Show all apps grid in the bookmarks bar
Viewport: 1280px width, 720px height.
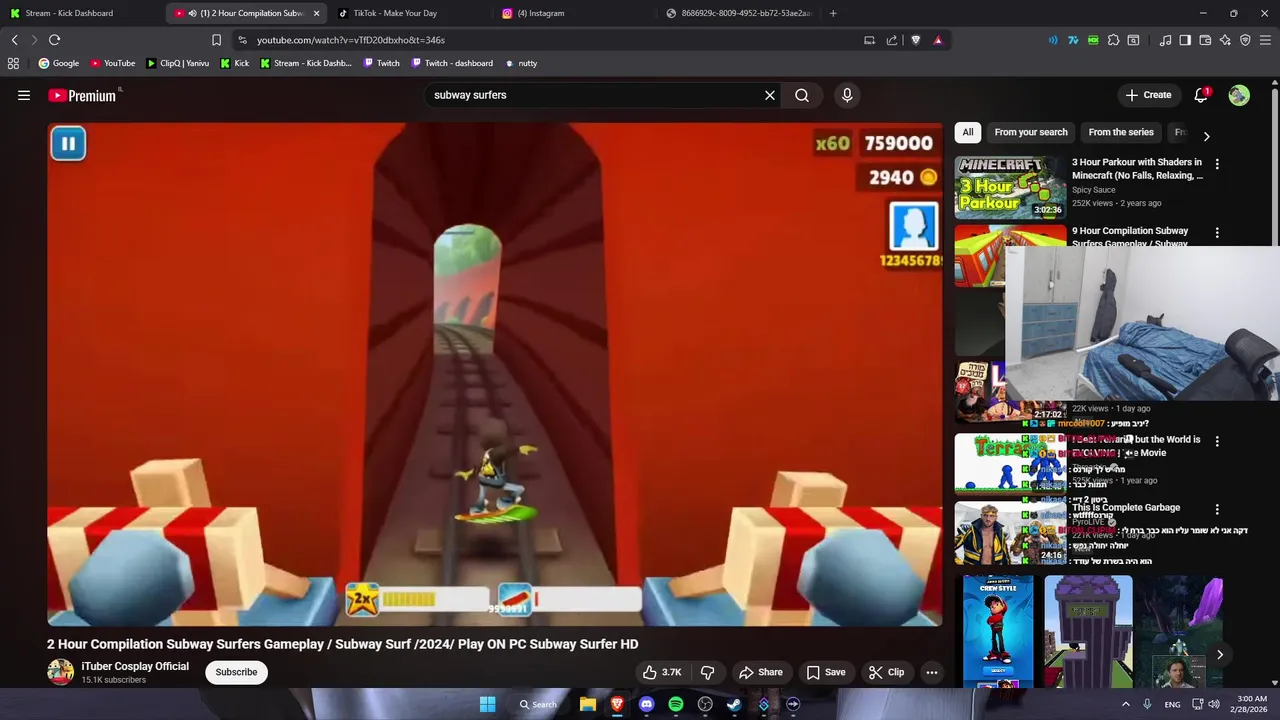(13, 63)
